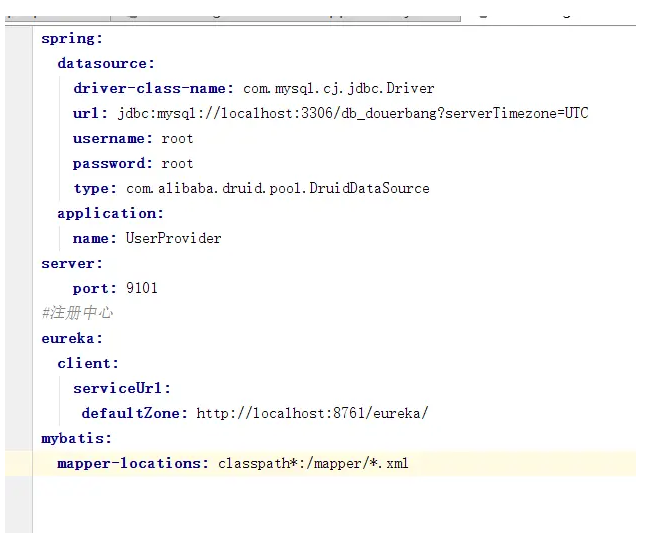Viewport: 664px width, 542px height.
Task: Click the 'spring:' key
Action: click(x=72, y=39)
